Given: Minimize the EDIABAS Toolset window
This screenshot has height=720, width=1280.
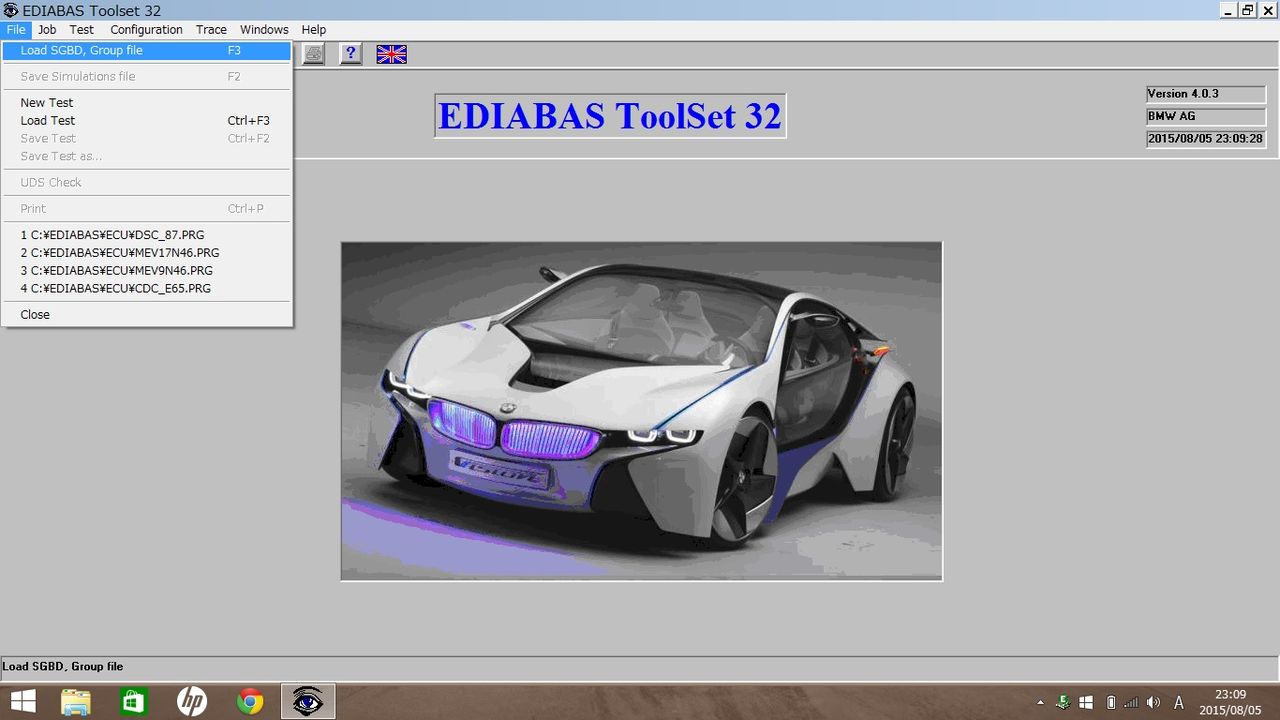Looking at the screenshot, I should tap(1228, 10).
